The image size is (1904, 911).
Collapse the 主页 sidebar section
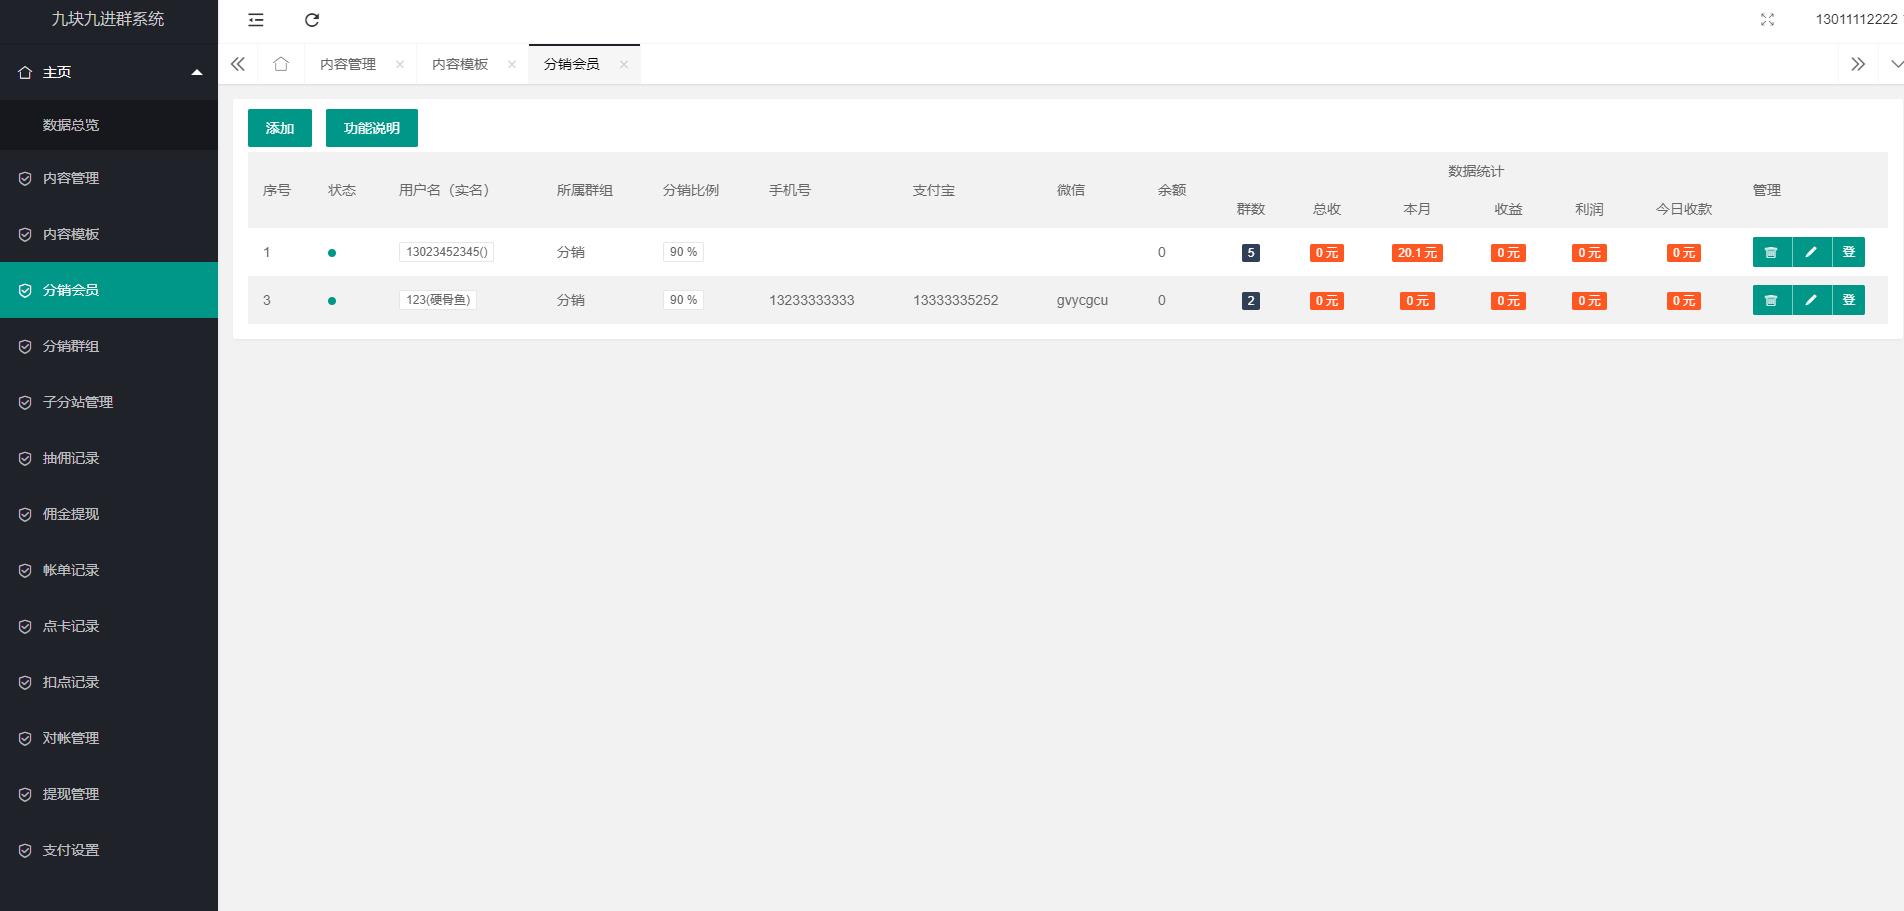tap(197, 72)
